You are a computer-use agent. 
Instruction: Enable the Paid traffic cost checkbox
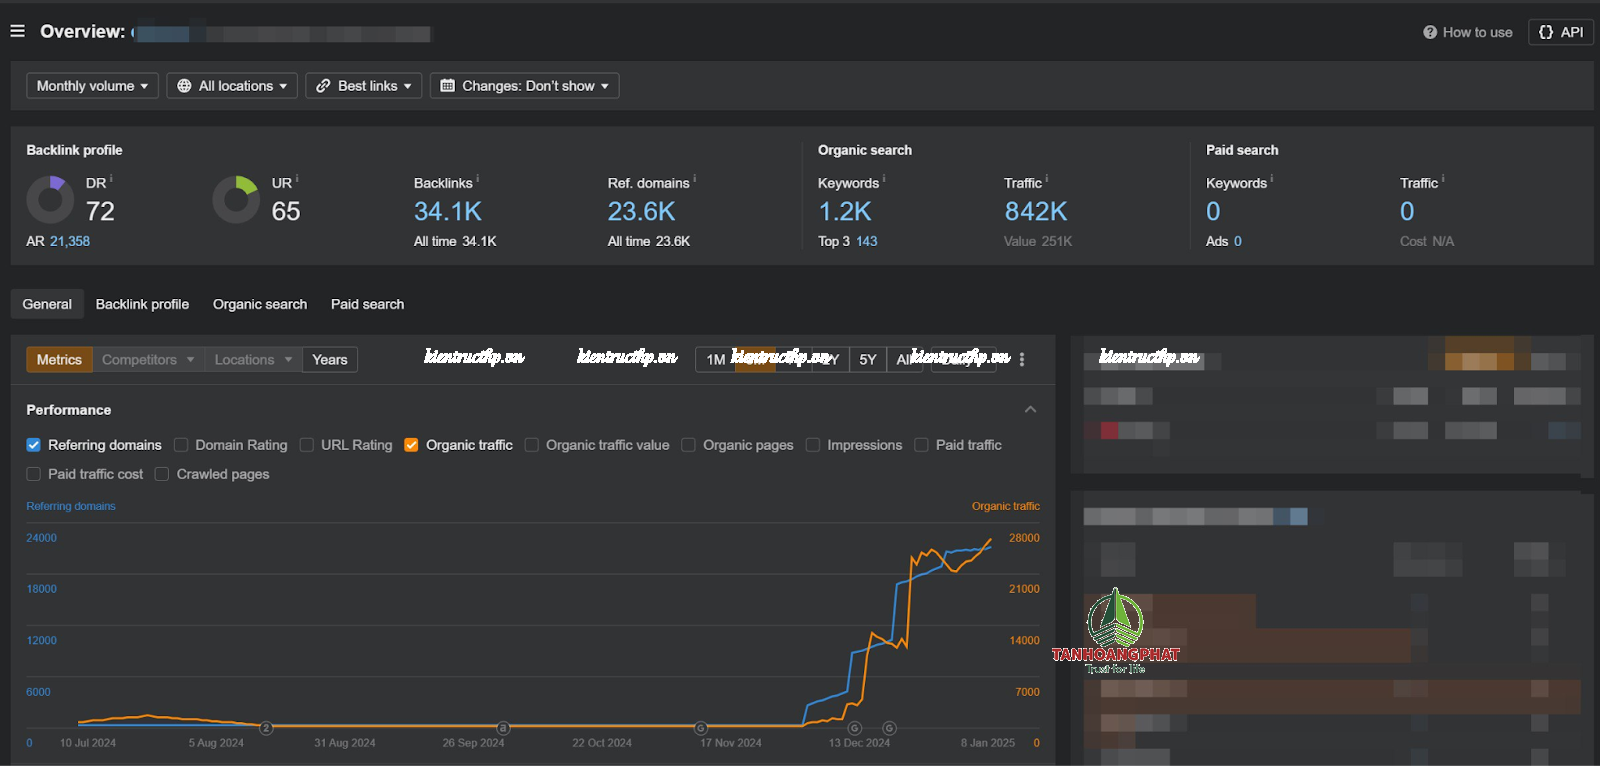point(33,474)
